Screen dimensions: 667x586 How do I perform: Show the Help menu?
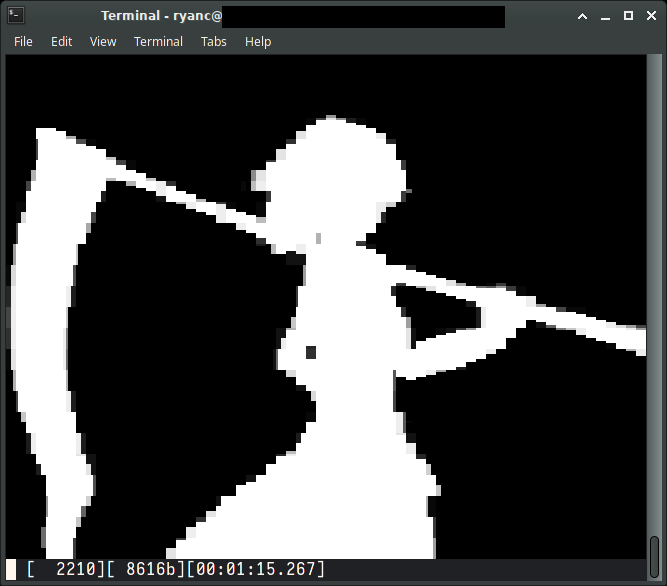click(x=258, y=41)
